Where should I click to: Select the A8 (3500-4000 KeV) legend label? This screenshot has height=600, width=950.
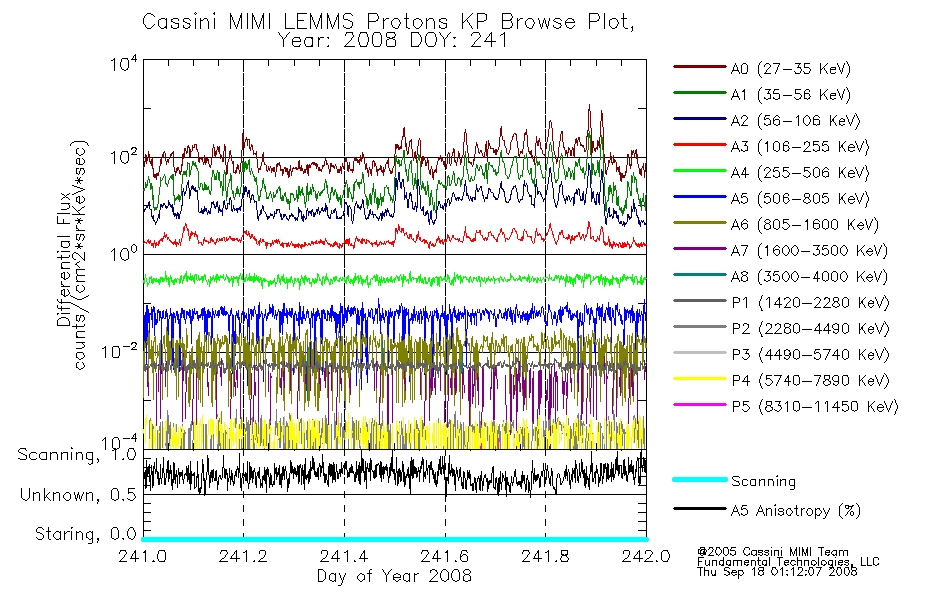(x=809, y=277)
